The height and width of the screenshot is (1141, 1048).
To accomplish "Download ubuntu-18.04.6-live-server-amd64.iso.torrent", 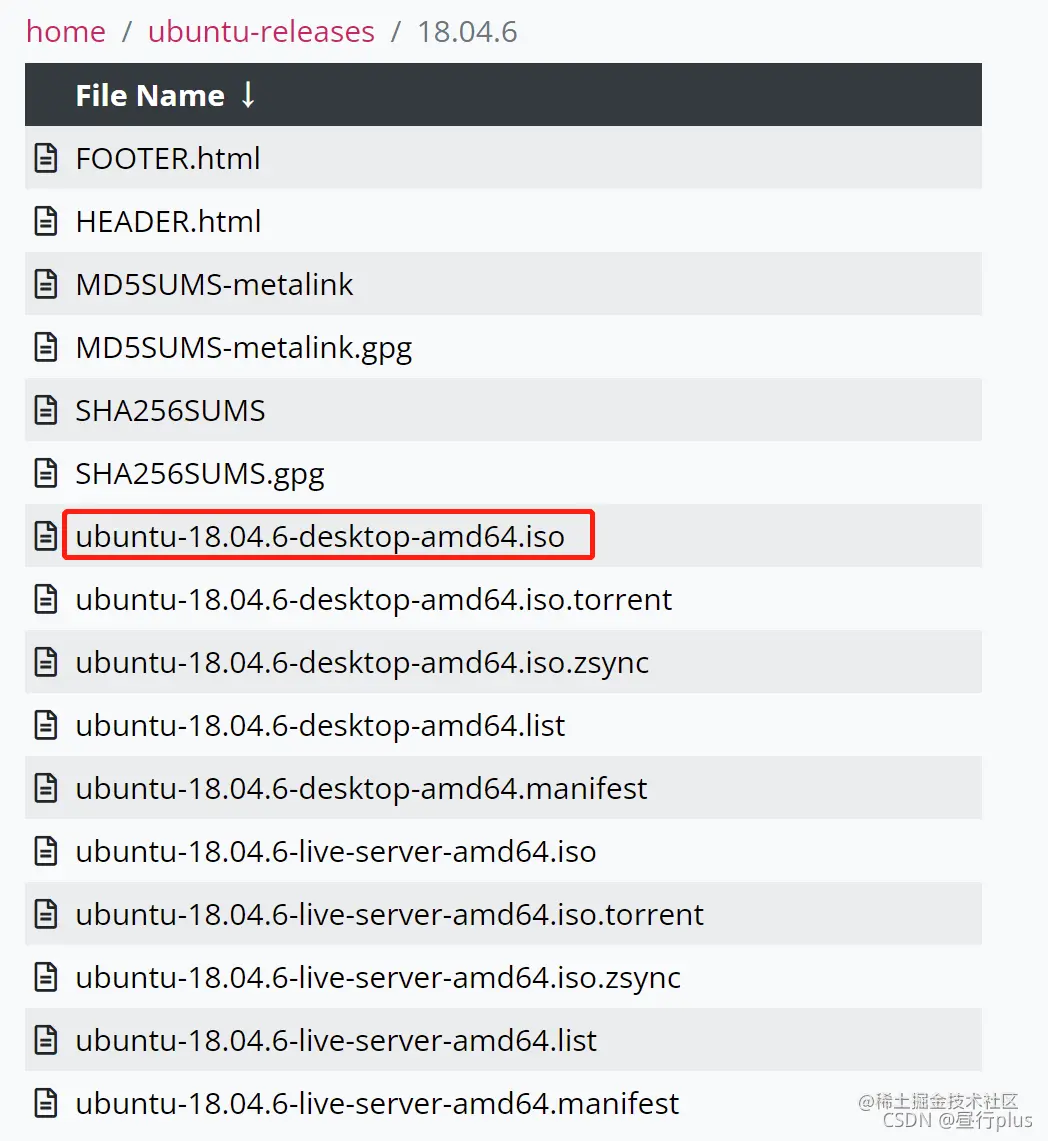I will [x=390, y=915].
